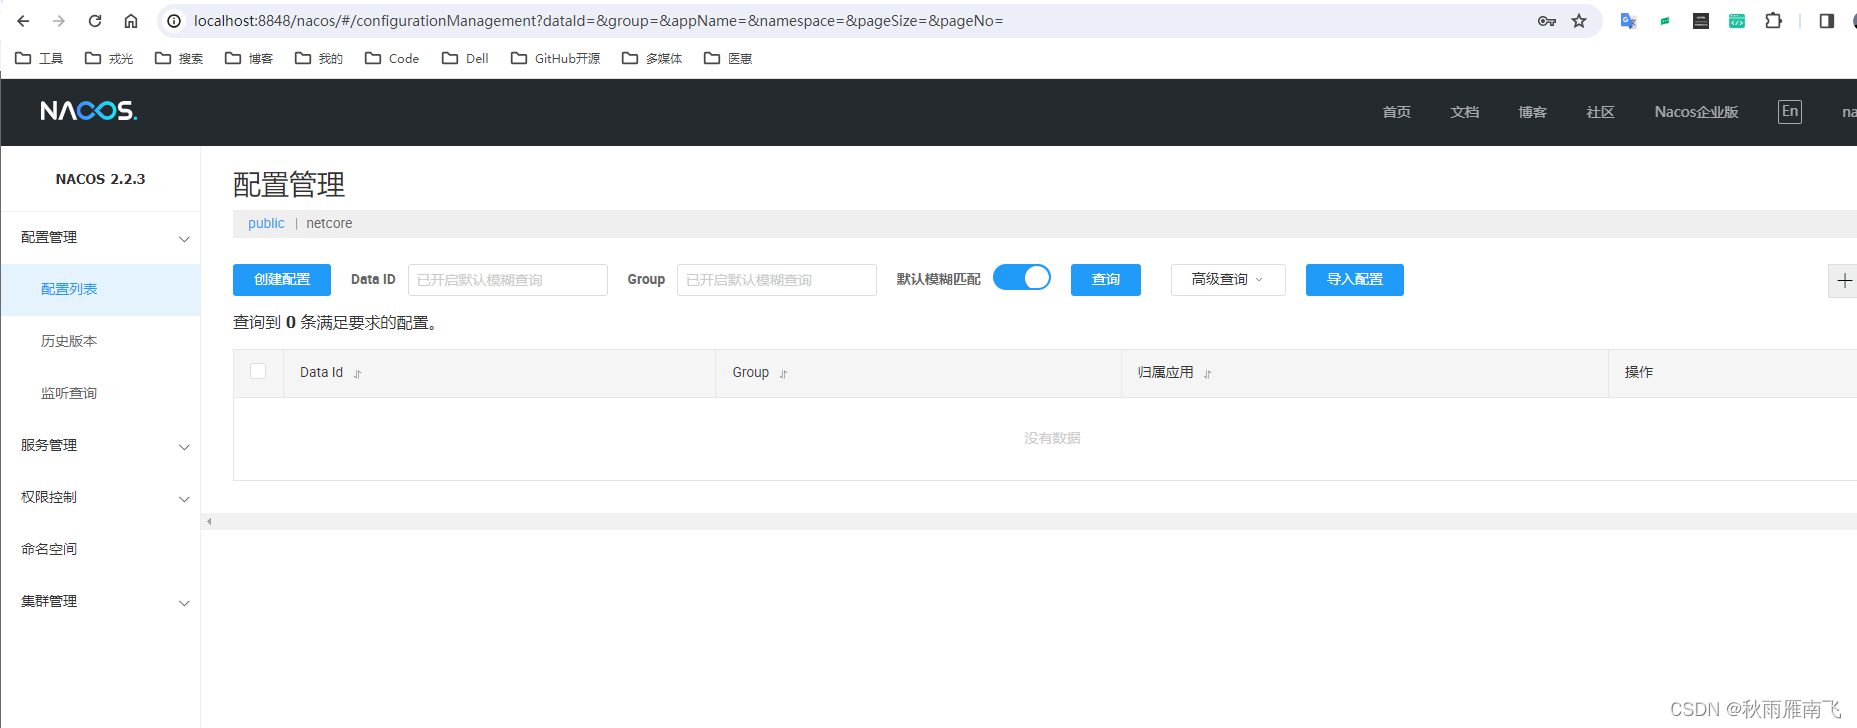Click the NACOS logo
Viewport: 1857px width, 728px height.
point(89,111)
